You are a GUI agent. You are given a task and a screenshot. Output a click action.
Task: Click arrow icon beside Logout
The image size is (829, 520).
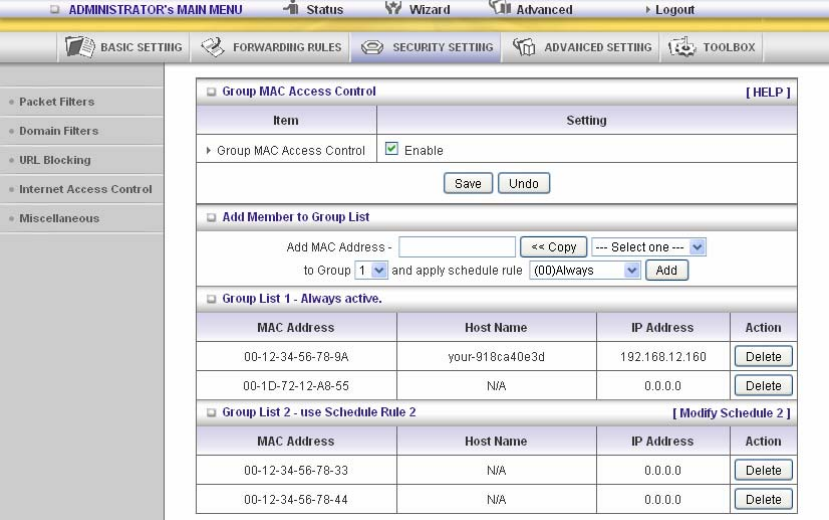pyautogui.click(x=648, y=10)
